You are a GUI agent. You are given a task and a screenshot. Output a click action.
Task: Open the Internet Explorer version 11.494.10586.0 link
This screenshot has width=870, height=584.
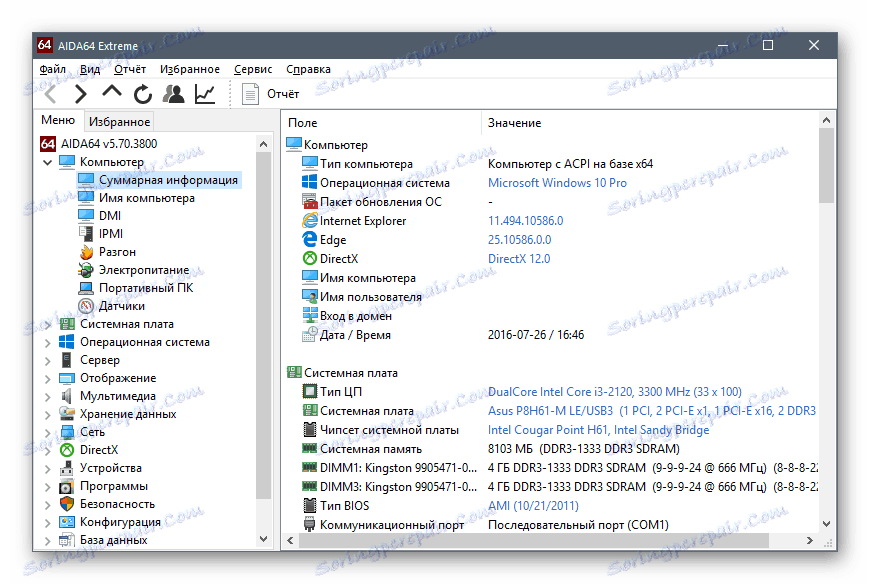pos(525,221)
